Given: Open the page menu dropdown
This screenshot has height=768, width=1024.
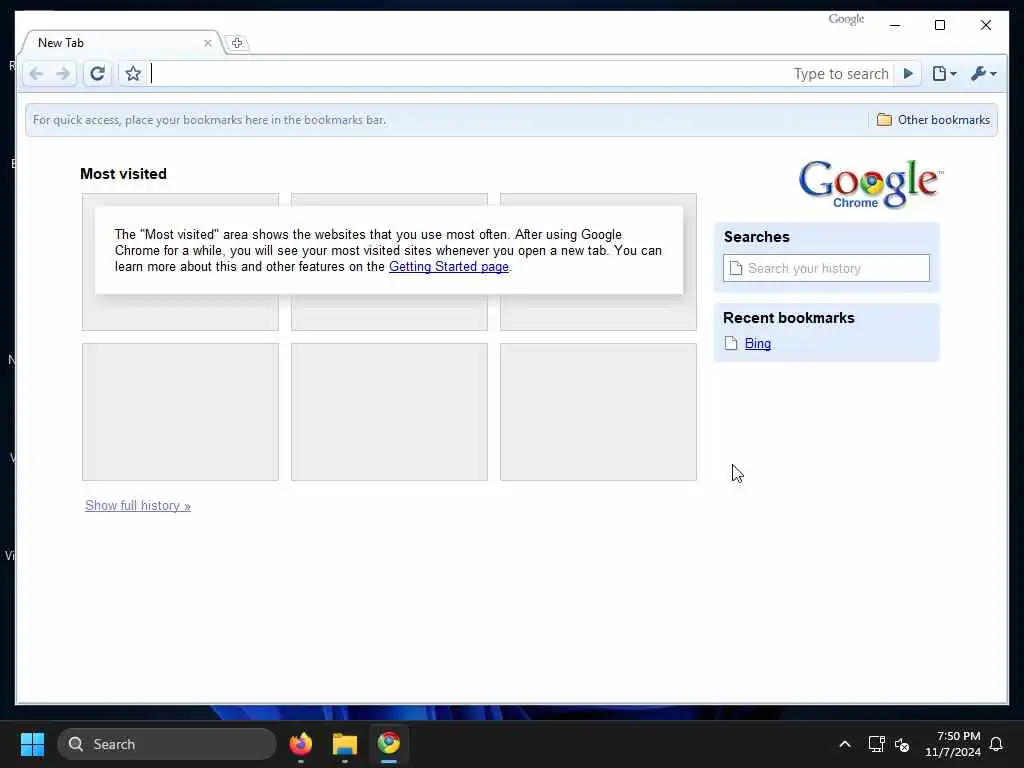Looking at the screenshot, I should click(x=944, y=74).
